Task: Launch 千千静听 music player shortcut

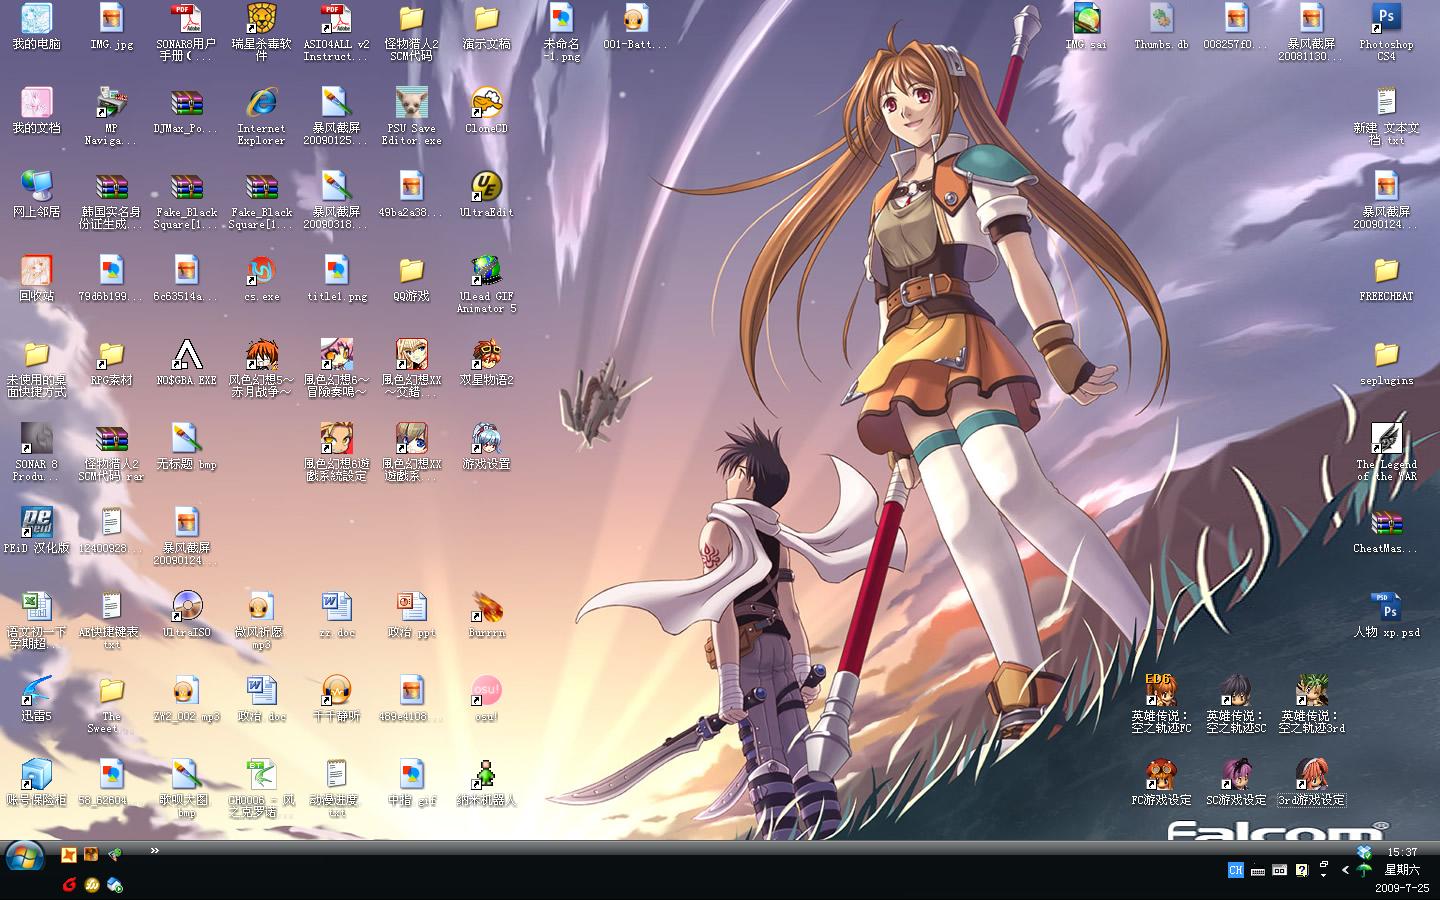Action: click(336, 699)
